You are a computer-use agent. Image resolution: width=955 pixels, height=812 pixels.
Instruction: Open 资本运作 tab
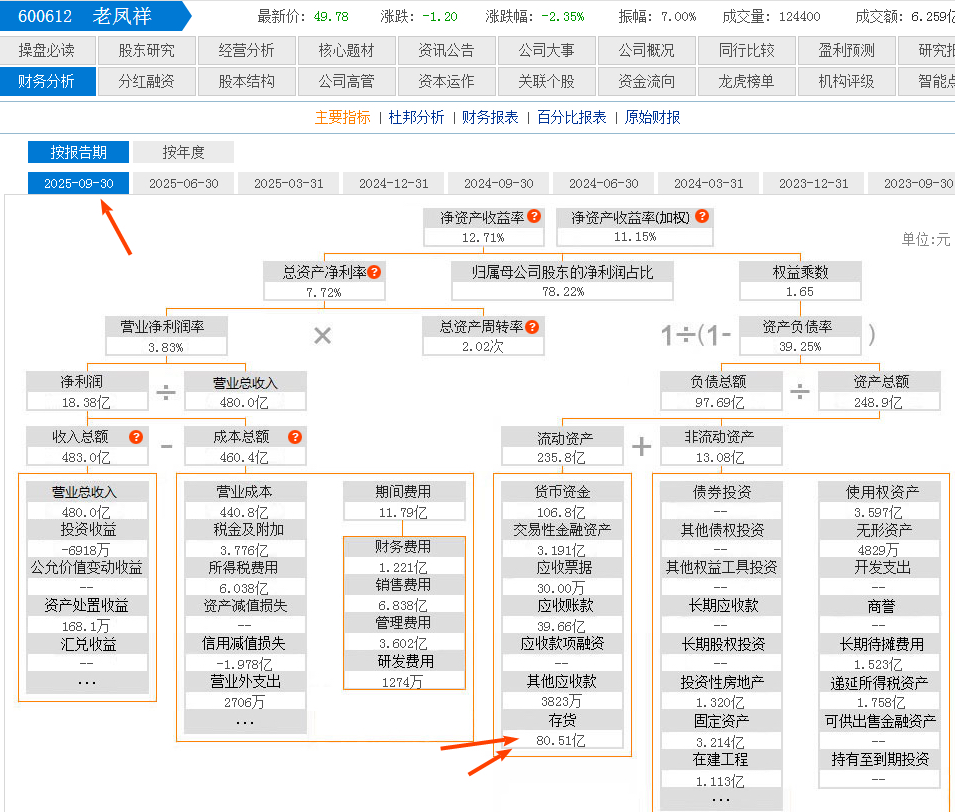(x=446, y=81)
